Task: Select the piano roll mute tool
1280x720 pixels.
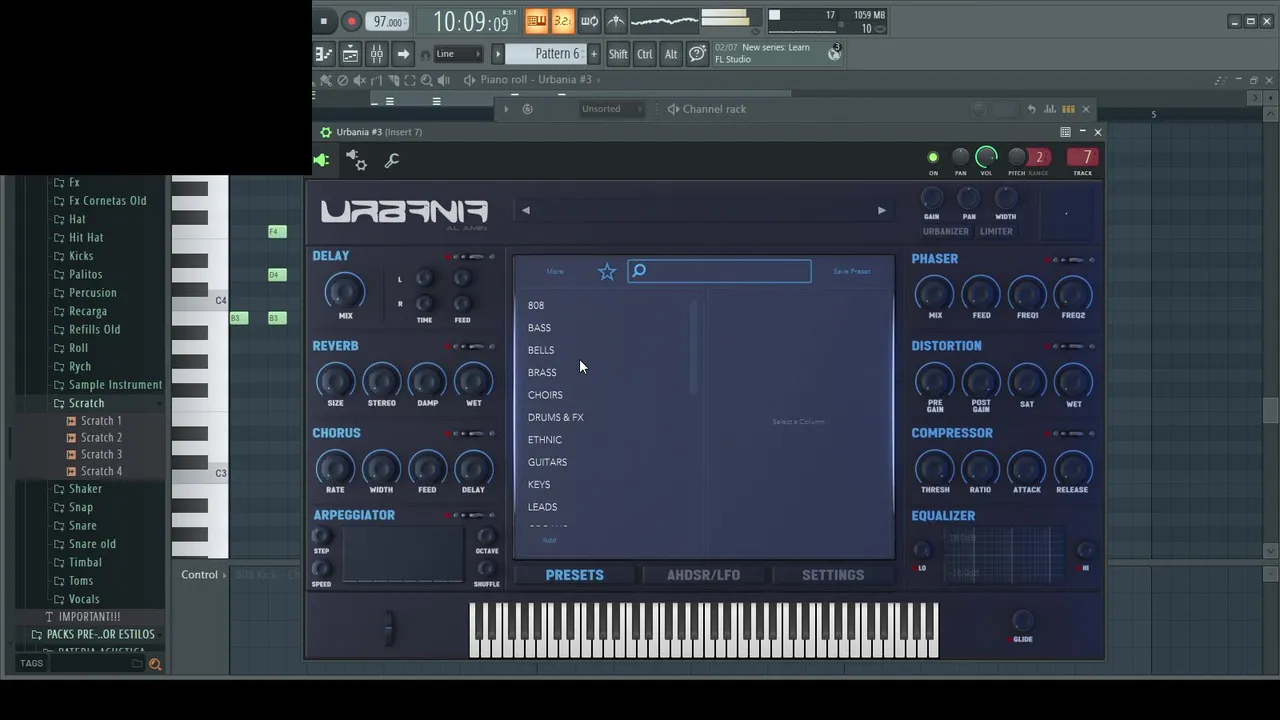Action: click(x=359, y=80)
